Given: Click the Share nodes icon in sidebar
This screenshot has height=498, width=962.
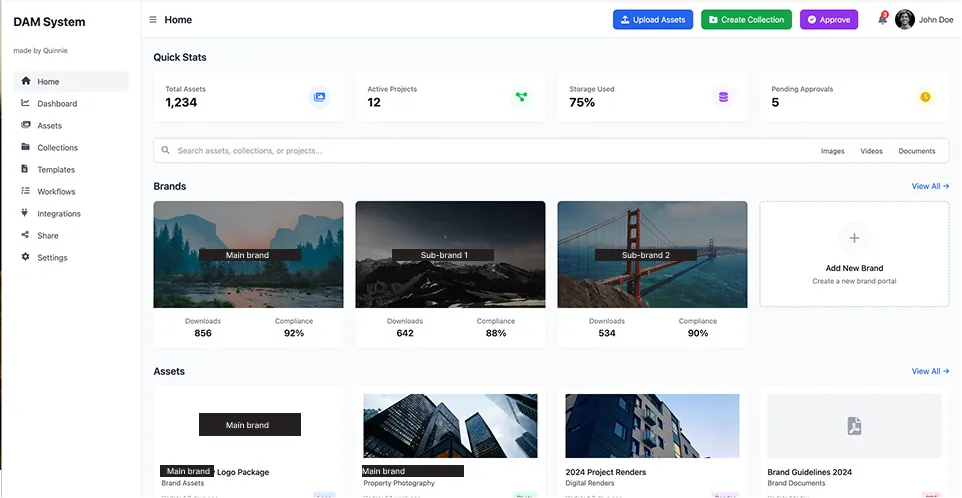Looking at the screenshot, I should (25, 235).
